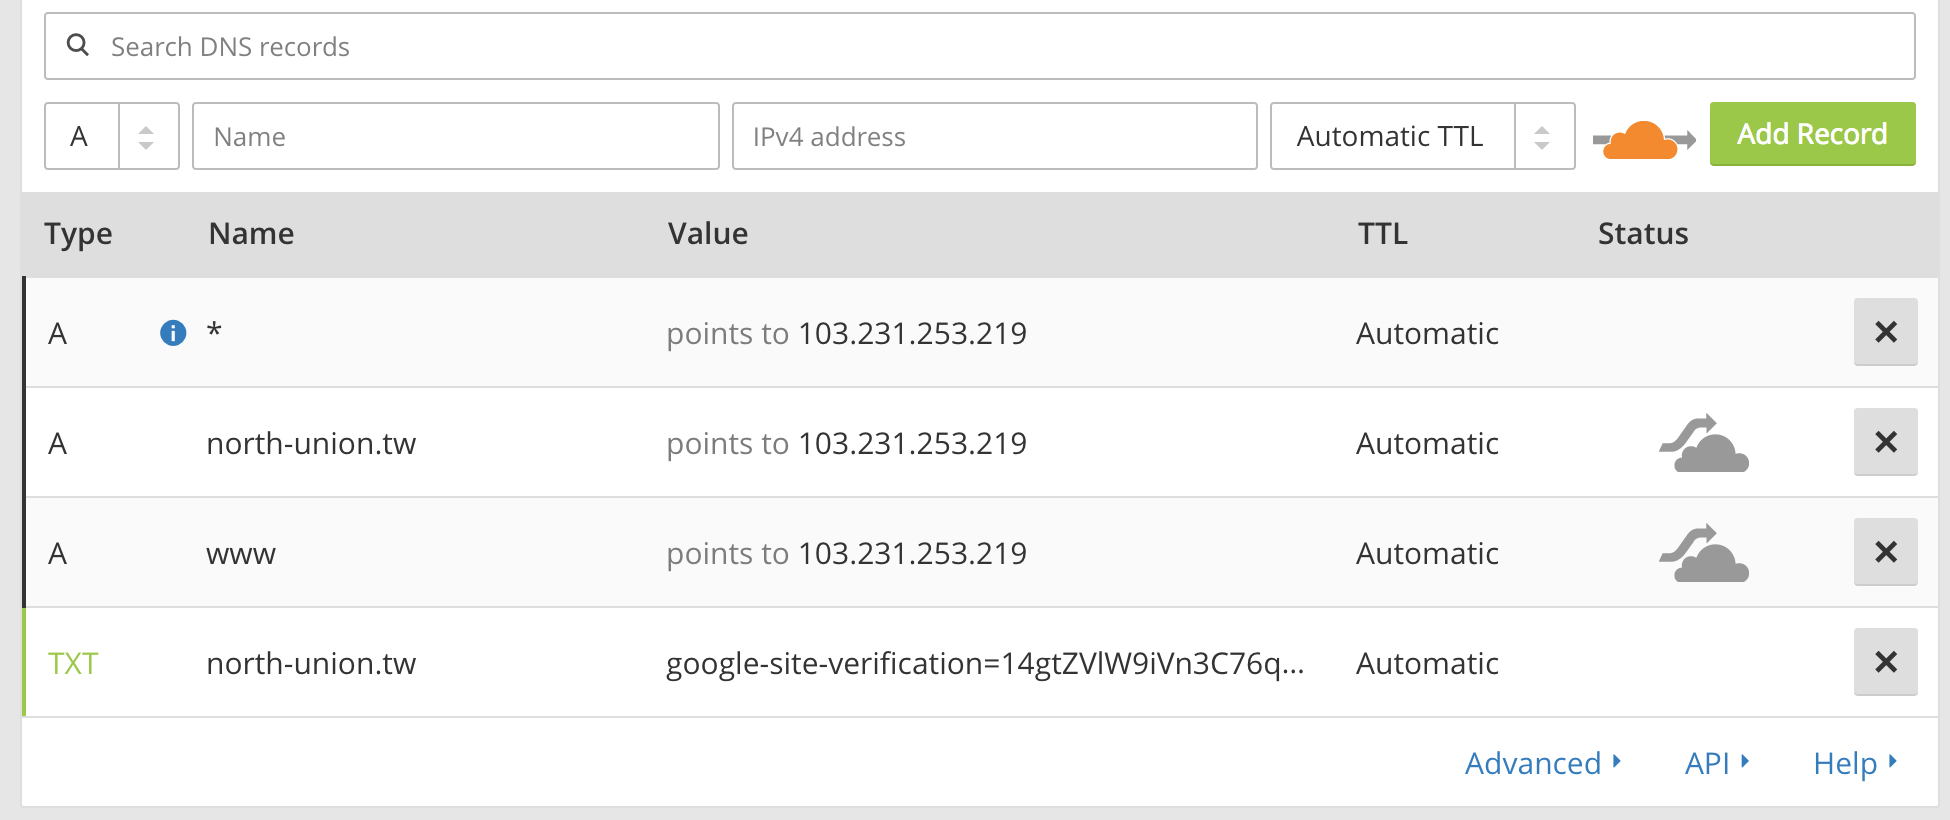The width and height of the screenshot is (1950, 820).
Task: Expand the Advanced options
Action: (x=1542, y=763)
